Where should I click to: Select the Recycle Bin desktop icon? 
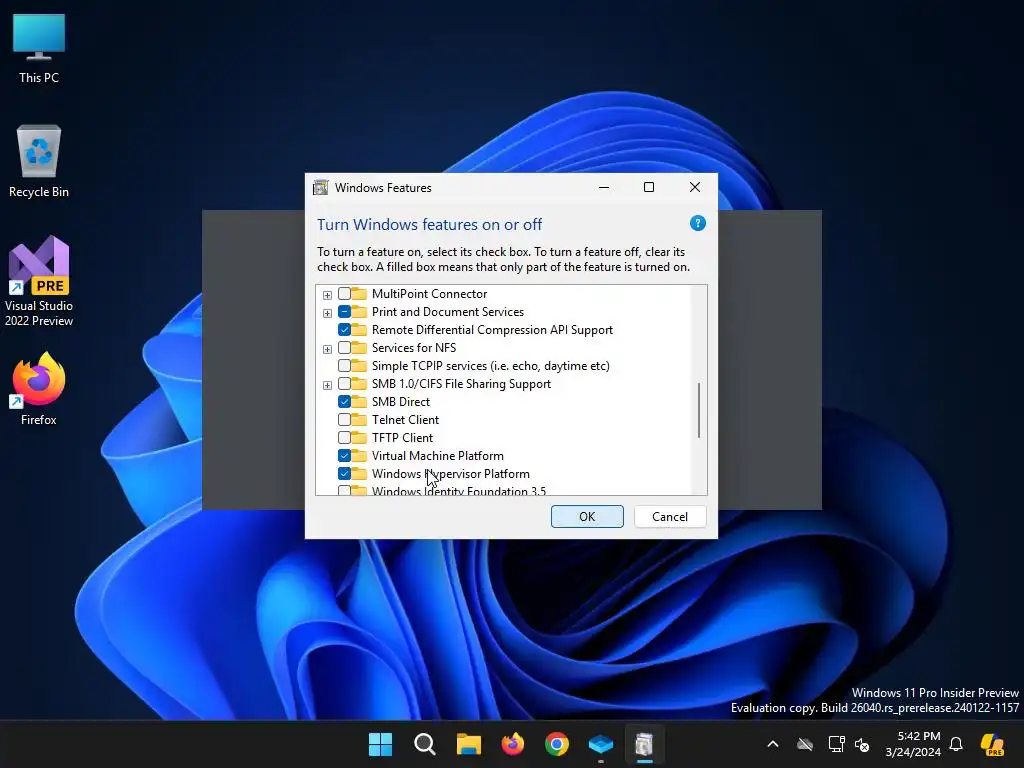(x=39, y=161)
